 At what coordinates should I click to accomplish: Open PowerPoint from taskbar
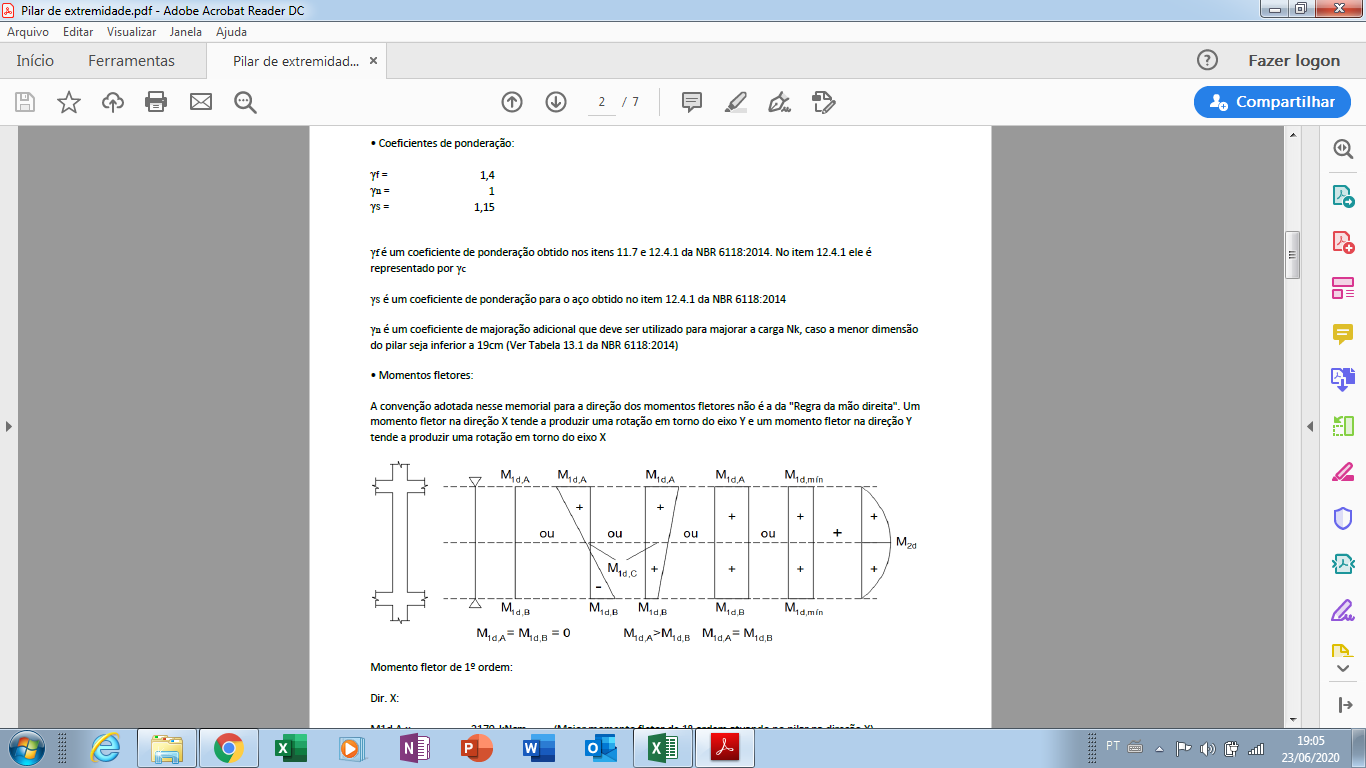pos(476,748)
